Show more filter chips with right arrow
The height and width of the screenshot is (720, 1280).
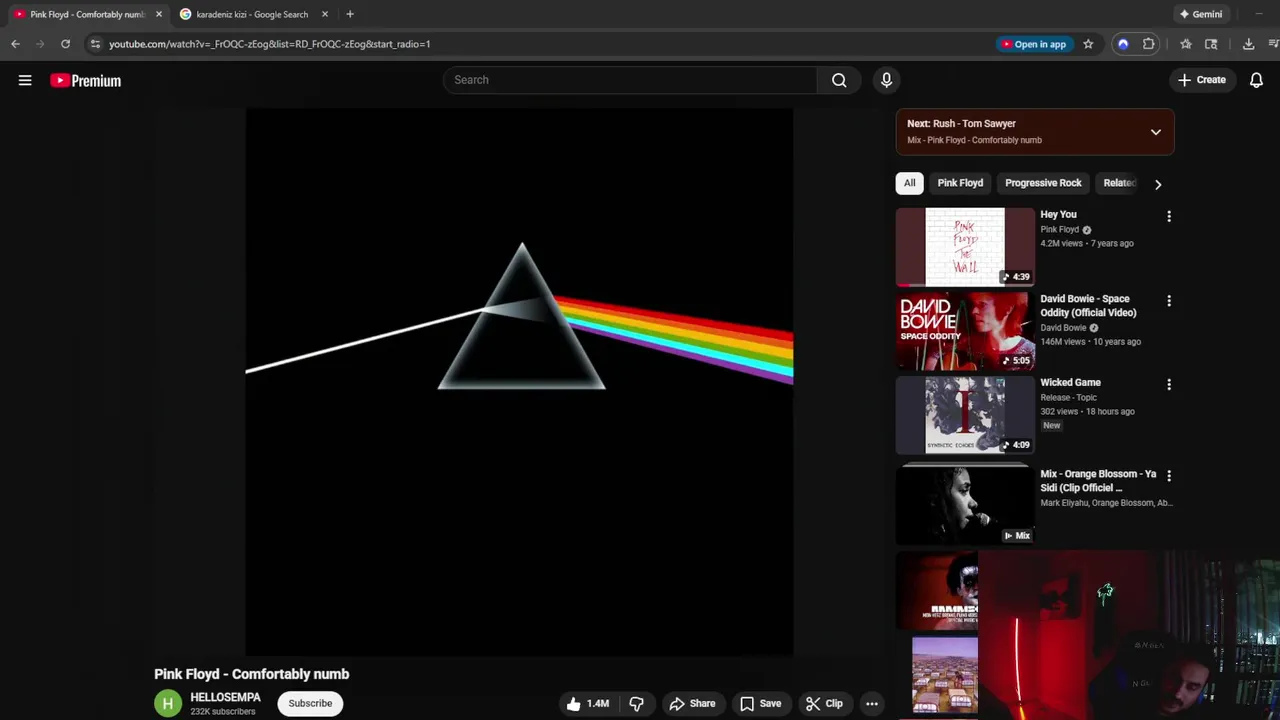(1158, 184)
